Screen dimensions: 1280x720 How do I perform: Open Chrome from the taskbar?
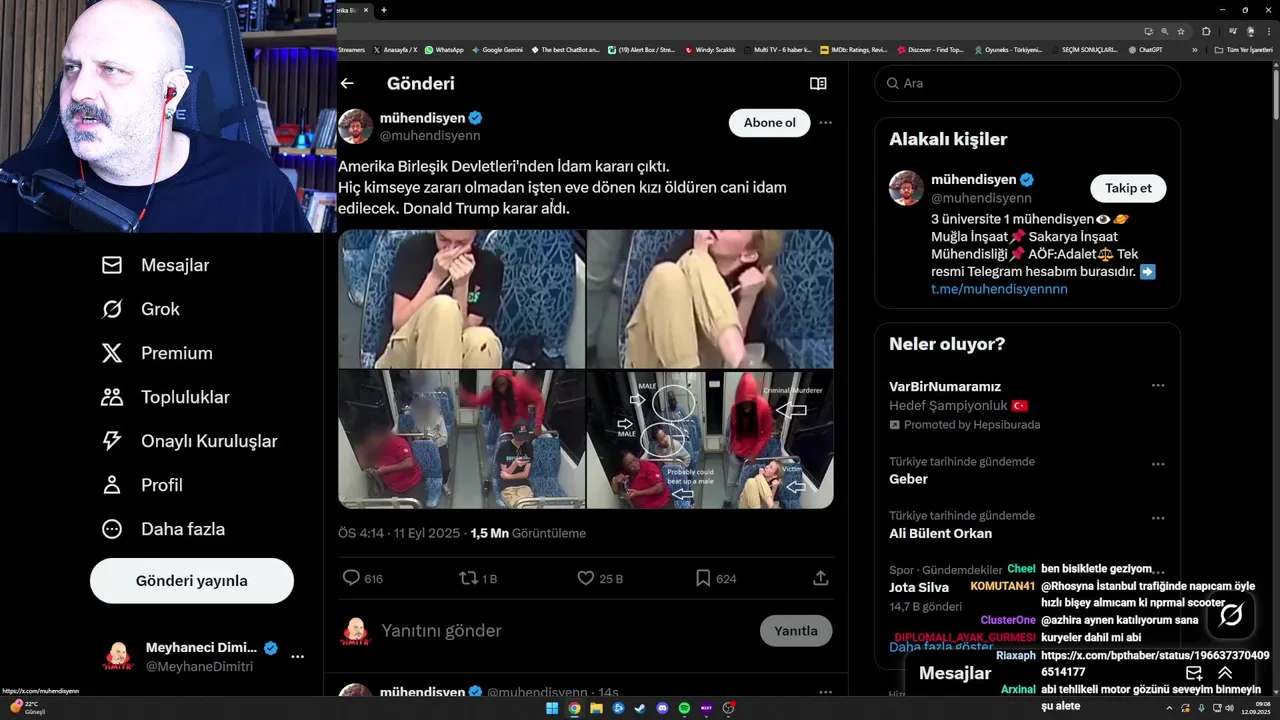click(x=574, y=708)
